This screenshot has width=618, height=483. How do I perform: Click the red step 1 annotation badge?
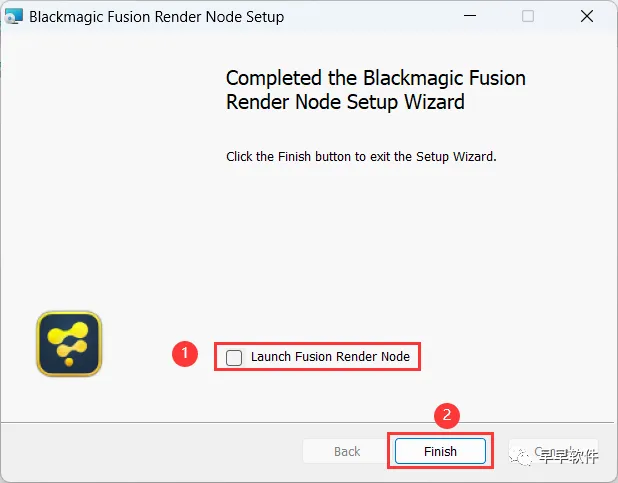185,354
